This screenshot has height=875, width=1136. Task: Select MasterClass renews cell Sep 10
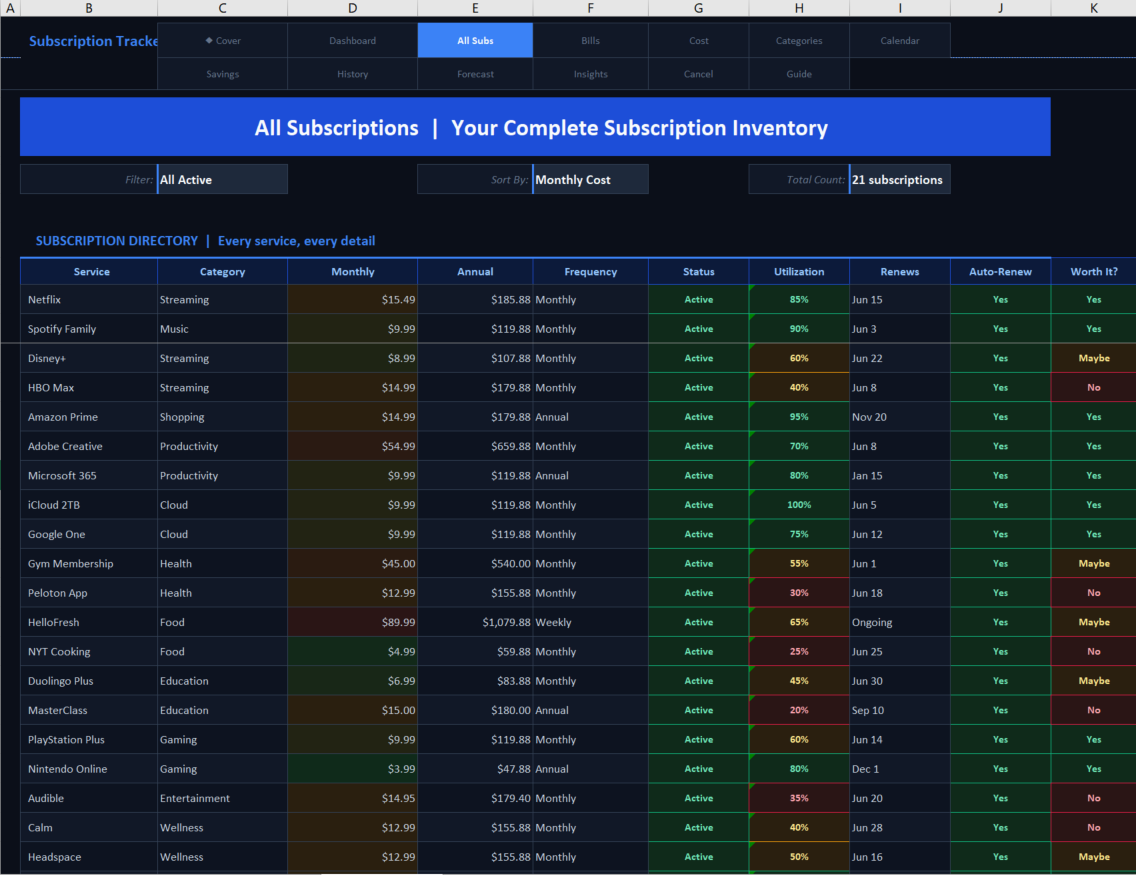click(x=900, y=710)
